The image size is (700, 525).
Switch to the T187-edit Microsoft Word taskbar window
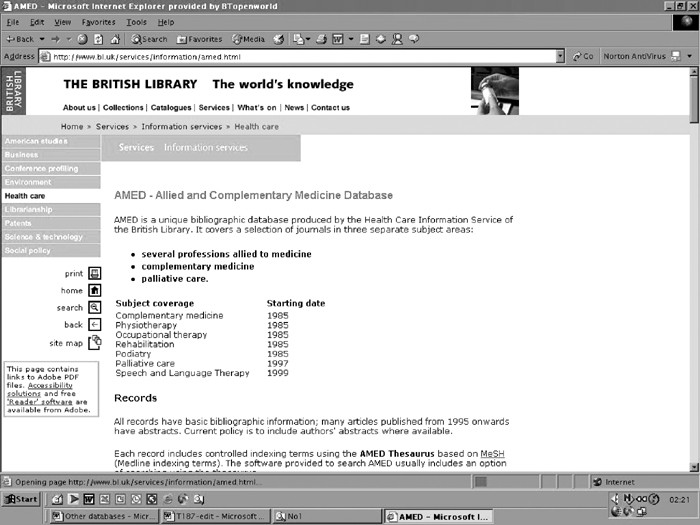pos(216,517)
